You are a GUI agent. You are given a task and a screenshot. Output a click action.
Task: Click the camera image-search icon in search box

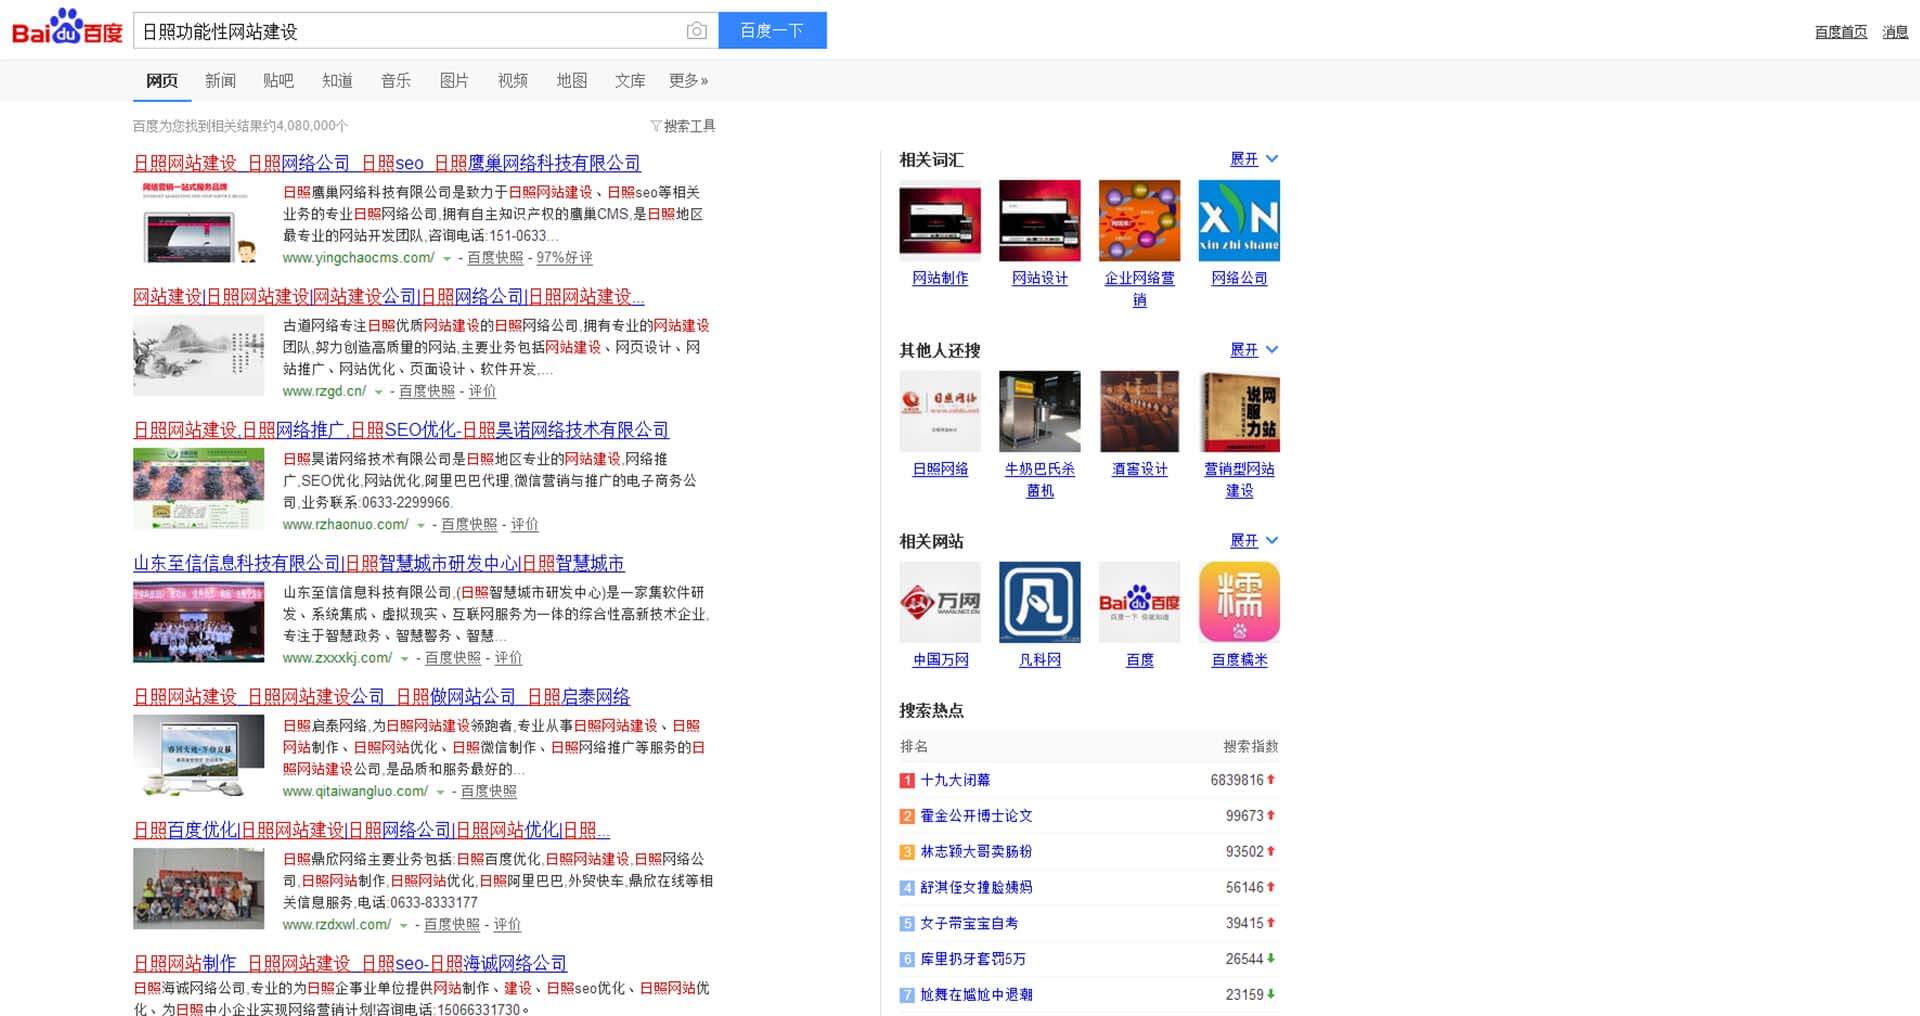697,31
